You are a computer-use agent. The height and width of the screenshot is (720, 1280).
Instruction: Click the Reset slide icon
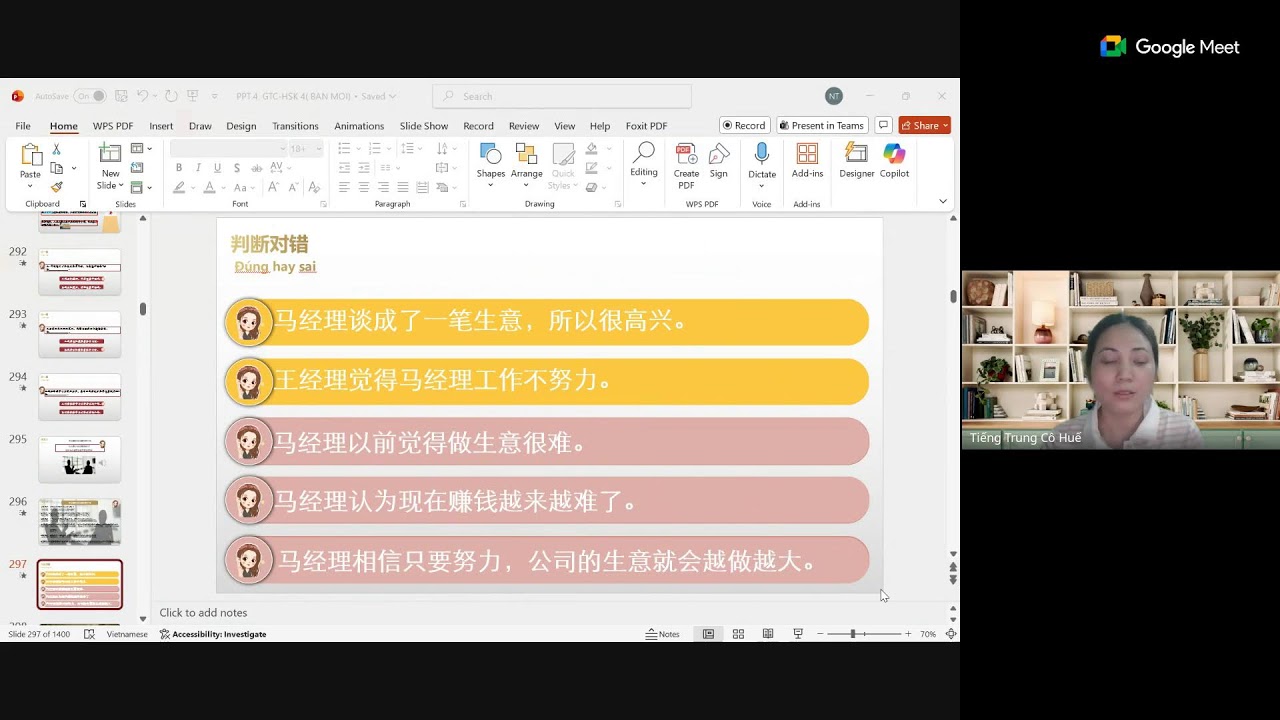(137, 168)
